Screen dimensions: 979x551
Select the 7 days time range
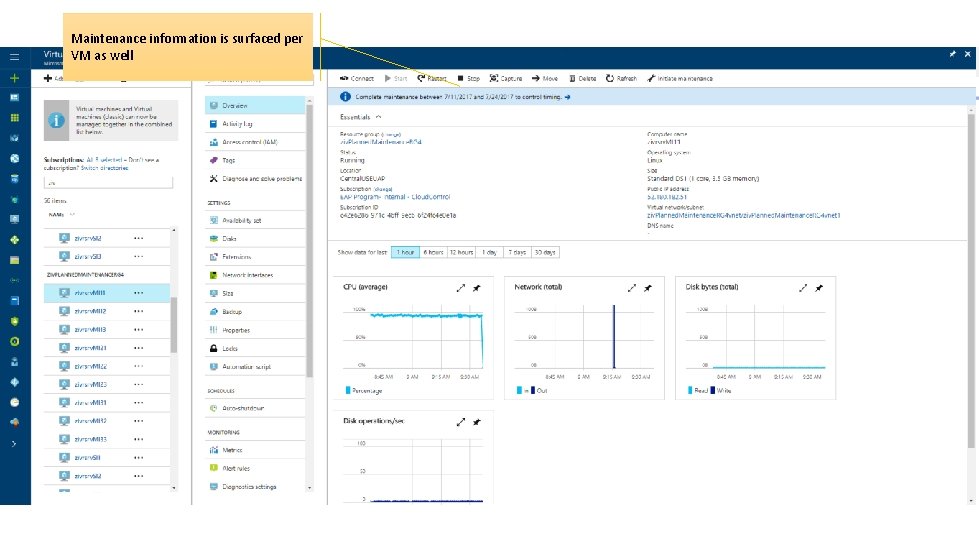[x=517, y=252]
